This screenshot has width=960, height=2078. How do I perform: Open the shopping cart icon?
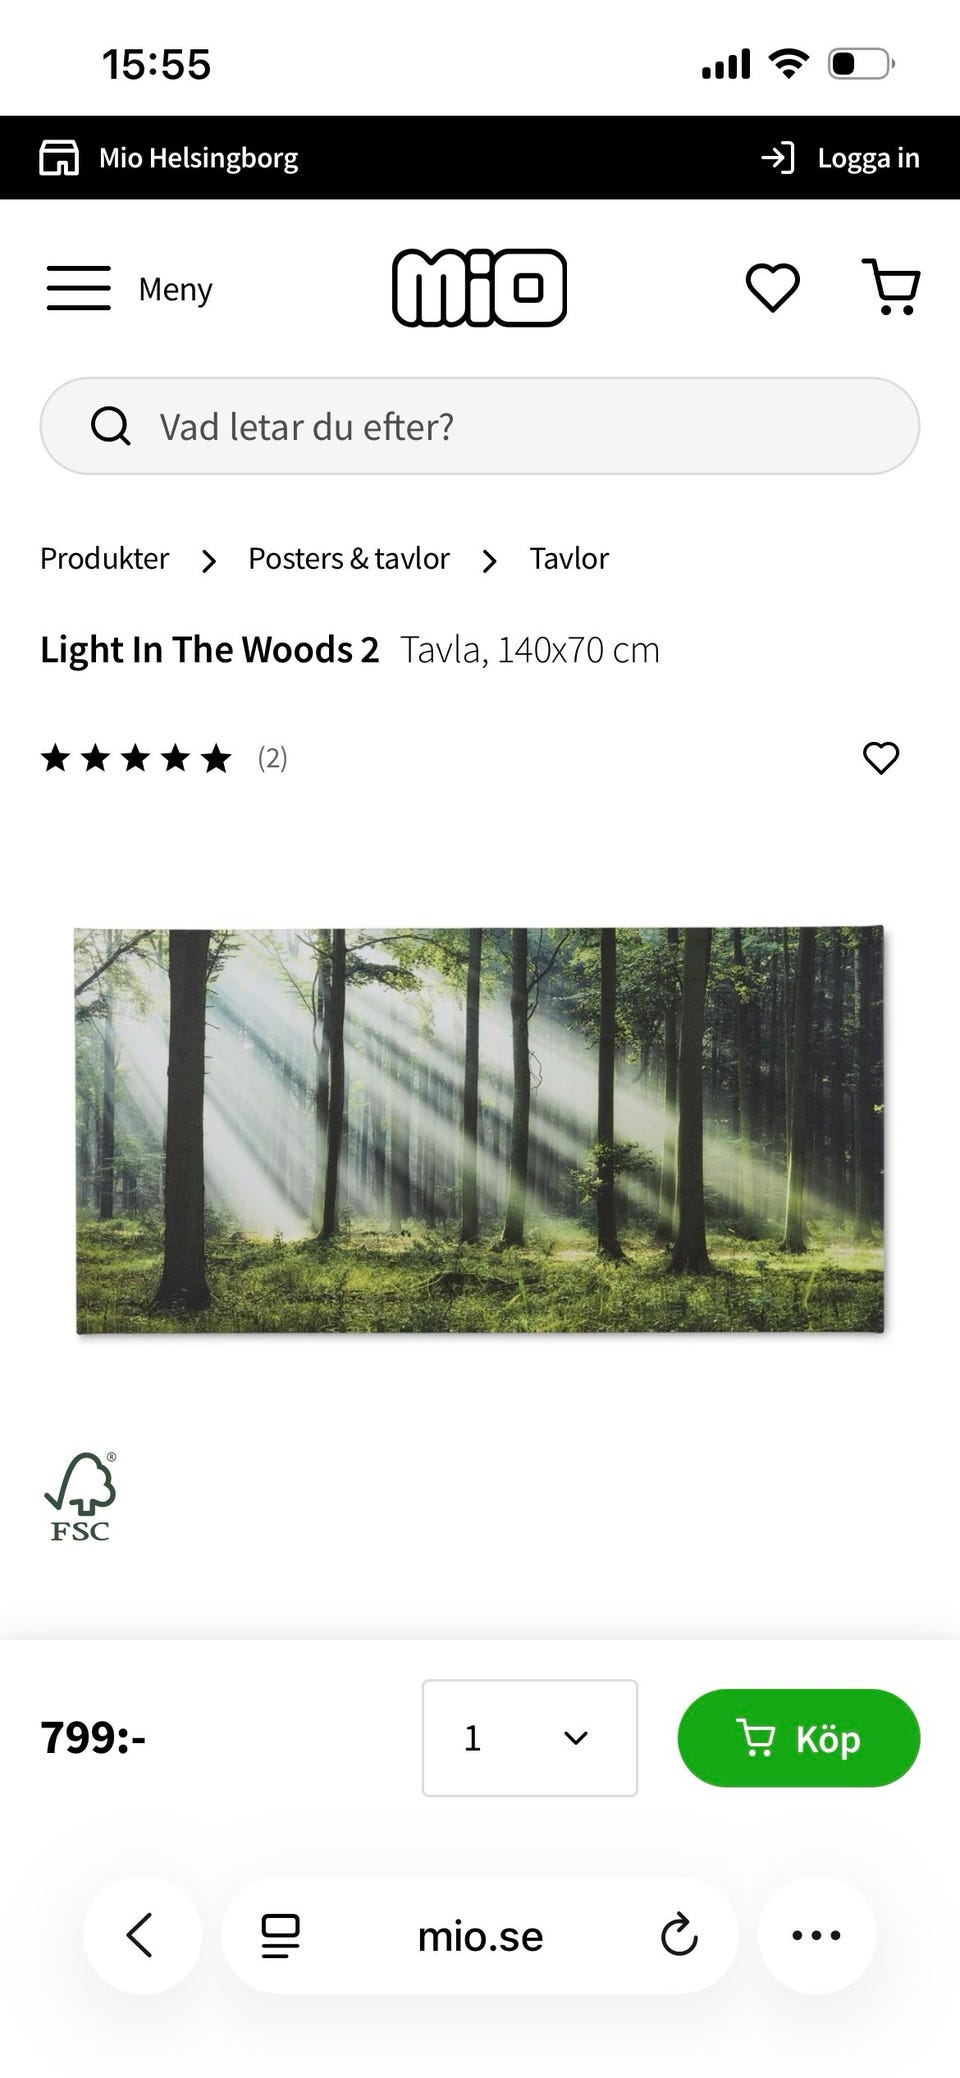click(891, 288)
